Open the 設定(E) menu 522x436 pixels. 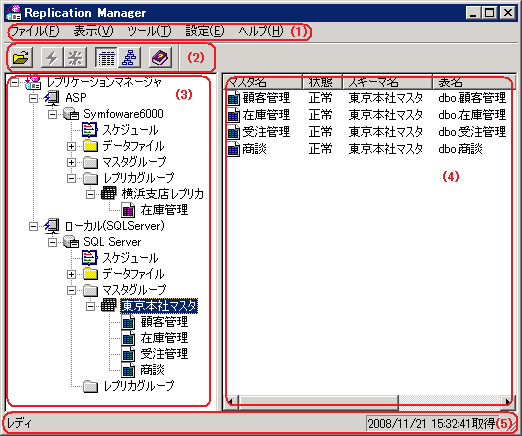205,31
